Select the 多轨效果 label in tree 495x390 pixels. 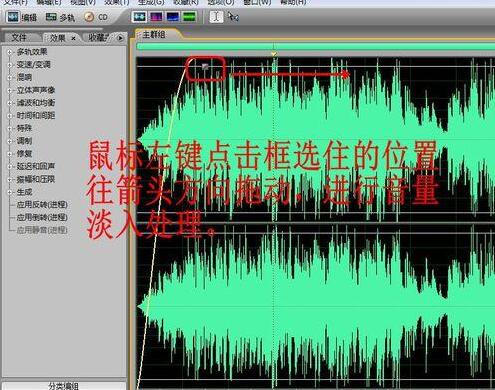32,52
